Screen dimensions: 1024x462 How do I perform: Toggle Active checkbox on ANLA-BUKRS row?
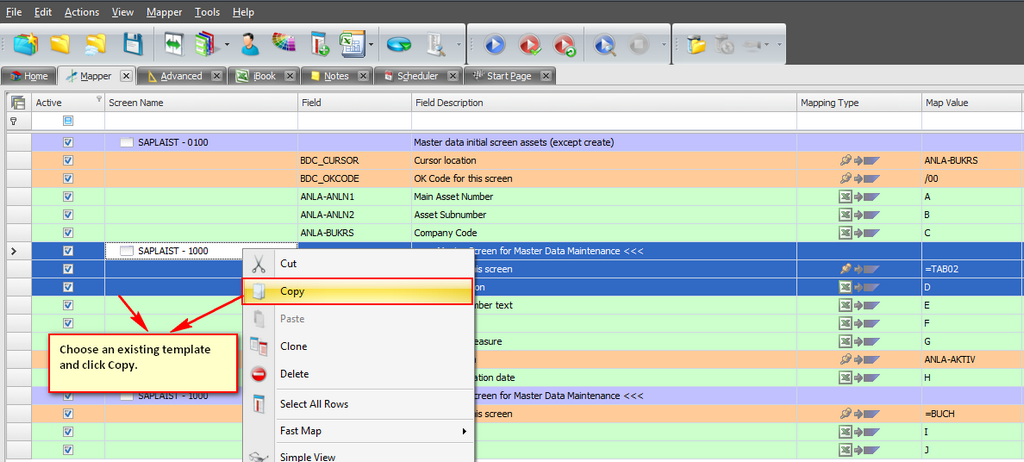(68, 232)
